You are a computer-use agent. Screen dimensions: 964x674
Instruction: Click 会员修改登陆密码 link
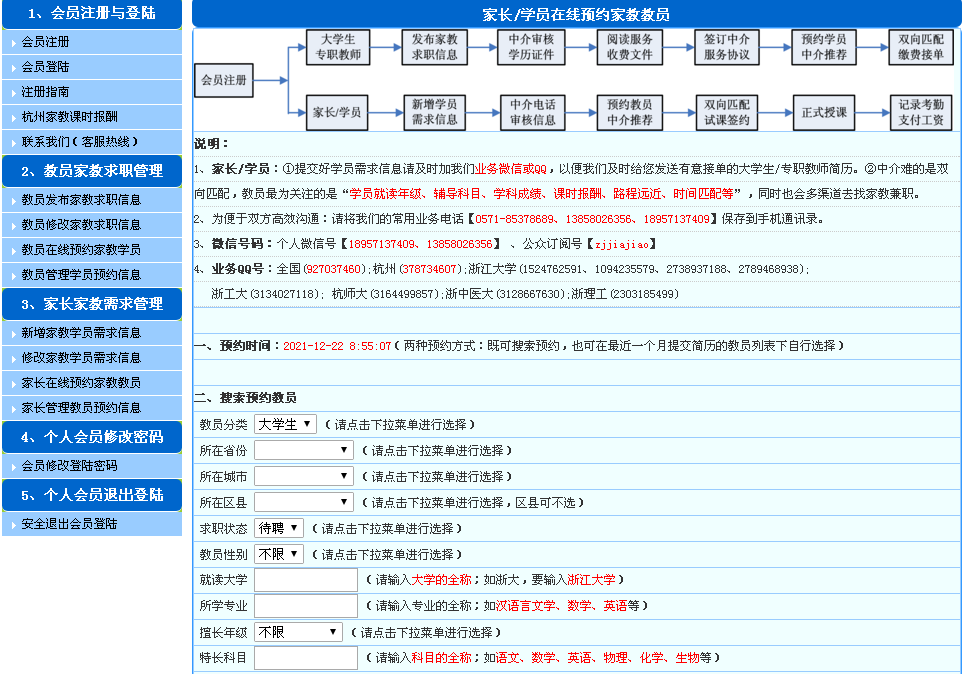(69, 466)
